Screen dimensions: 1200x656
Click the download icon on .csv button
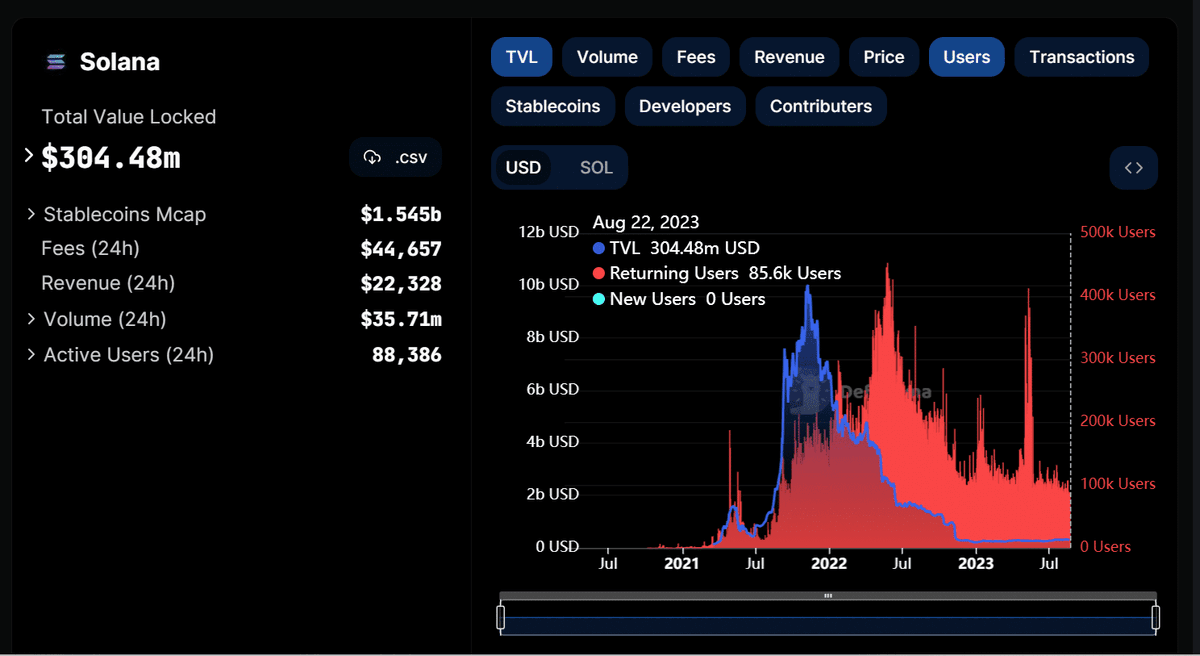[372, 158]
